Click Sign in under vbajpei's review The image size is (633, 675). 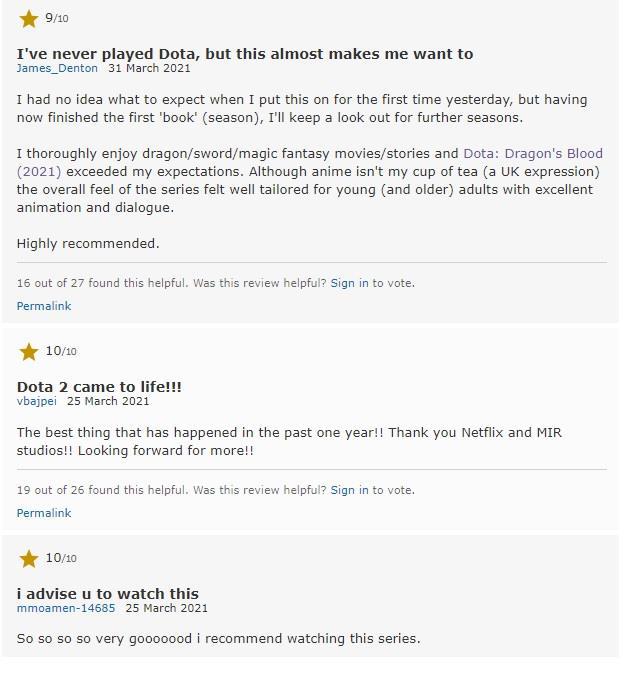[x=349, y=490]
